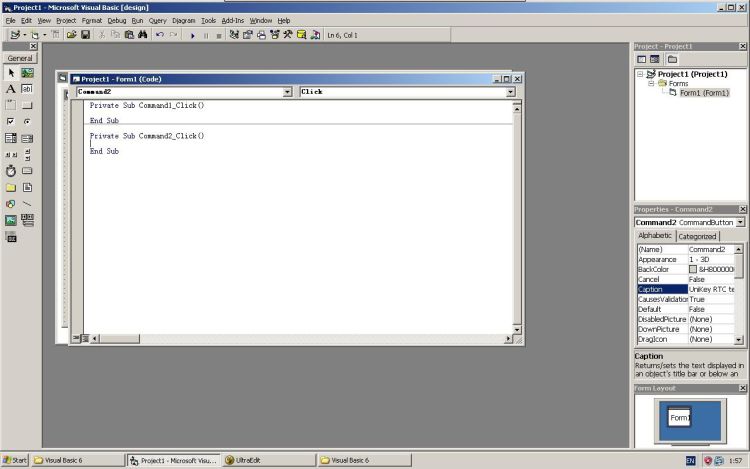Open the Project Explorer toolbar icon
750x469 pixels.
(234, 34)
